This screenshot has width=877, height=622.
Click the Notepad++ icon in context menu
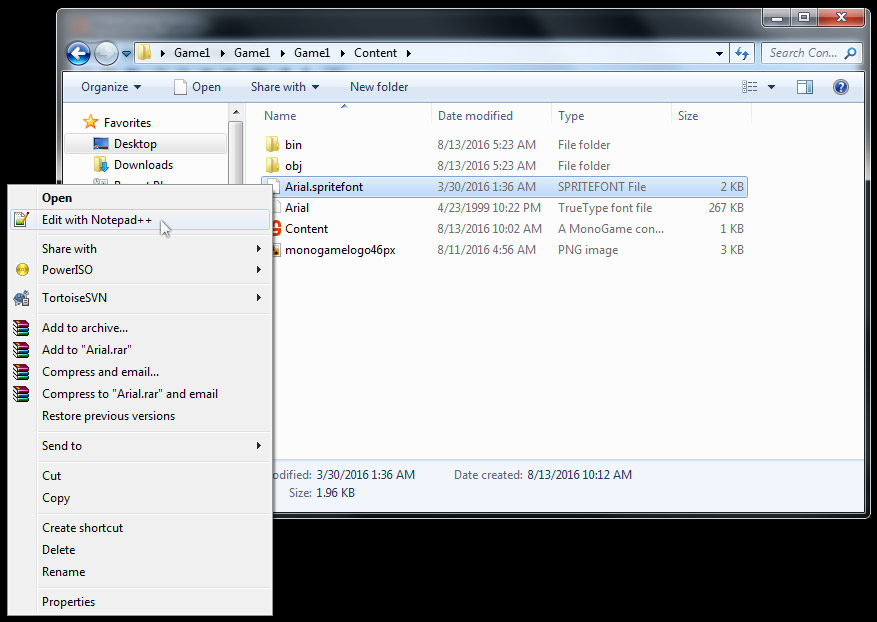21,220
